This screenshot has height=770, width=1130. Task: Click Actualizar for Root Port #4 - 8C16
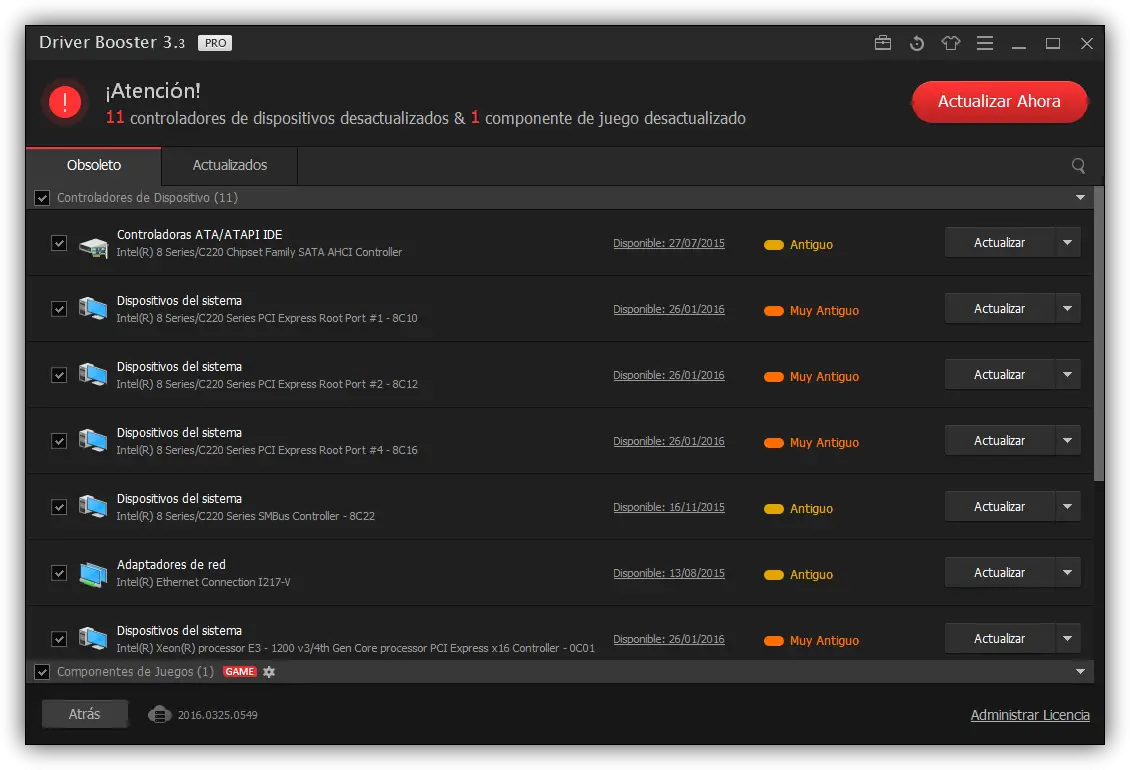(x=1000, y=441)
